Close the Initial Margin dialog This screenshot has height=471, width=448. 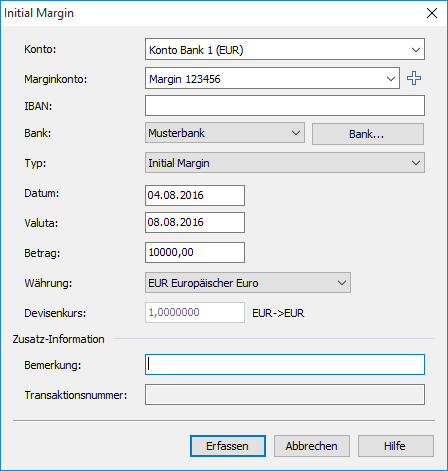pos(432,13)
